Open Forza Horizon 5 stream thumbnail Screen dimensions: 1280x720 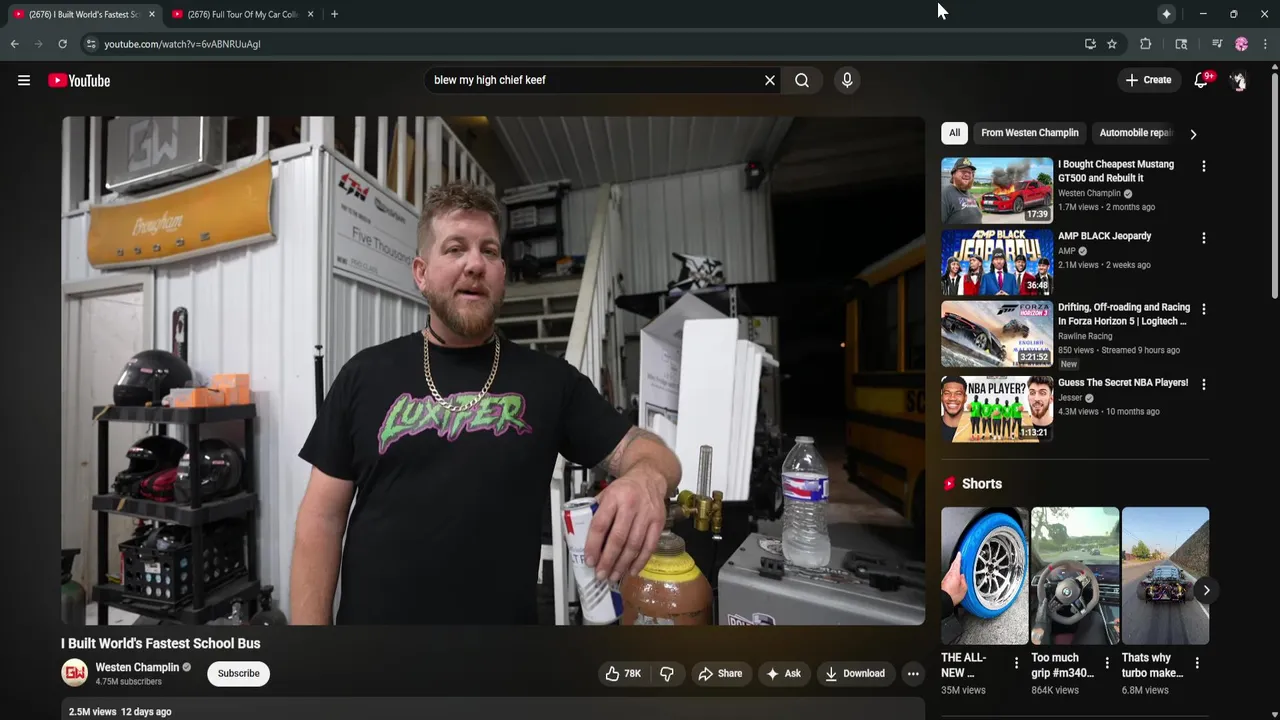point(997,334)
